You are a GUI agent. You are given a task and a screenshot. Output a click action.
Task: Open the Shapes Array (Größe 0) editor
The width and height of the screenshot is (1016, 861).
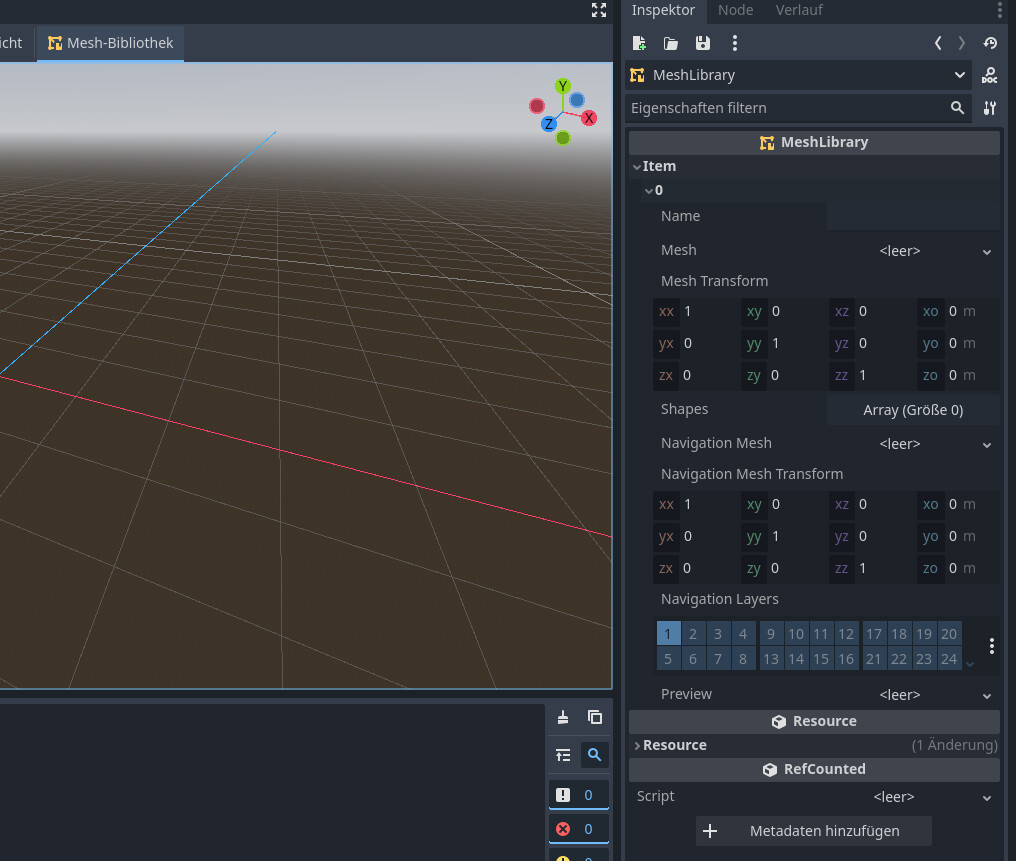912,409
